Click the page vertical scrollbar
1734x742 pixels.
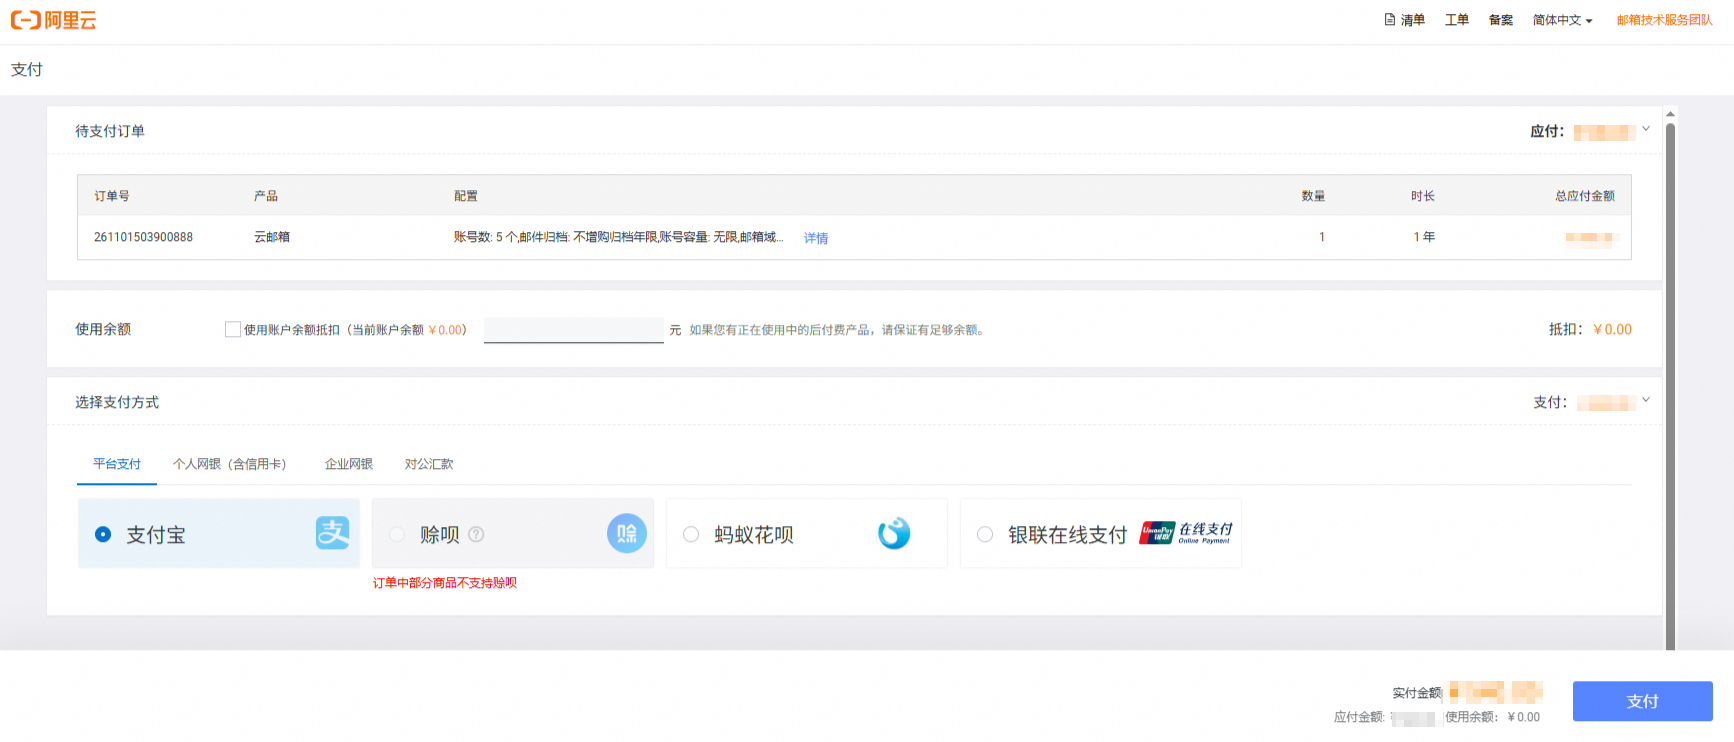[x=1670, y=385]
